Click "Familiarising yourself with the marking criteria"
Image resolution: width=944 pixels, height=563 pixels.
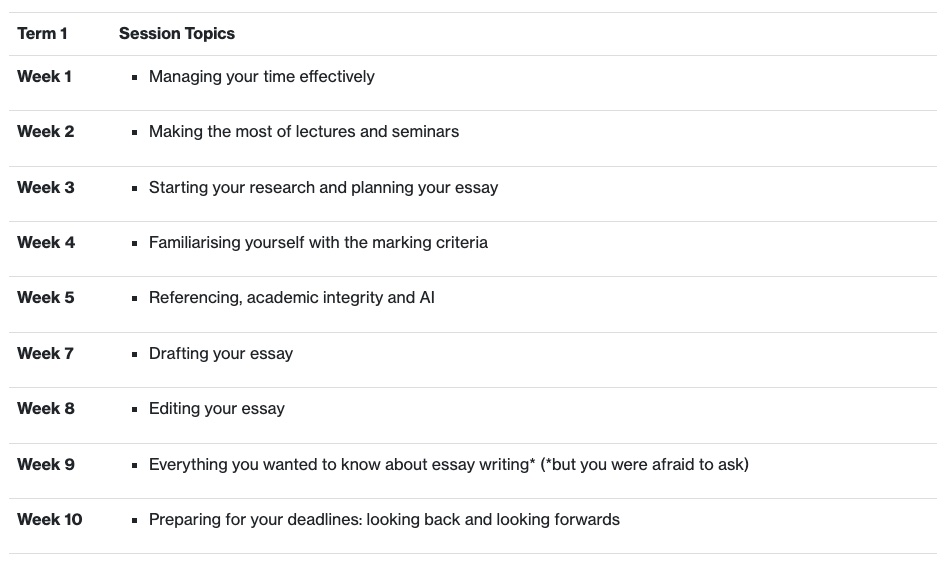[x=318, y=243]
